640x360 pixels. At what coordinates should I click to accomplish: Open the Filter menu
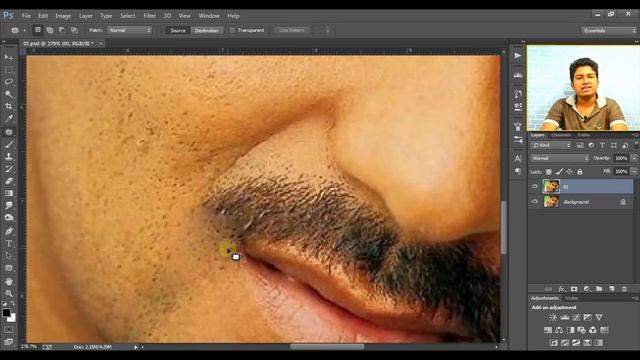click(x=149, y=16)
